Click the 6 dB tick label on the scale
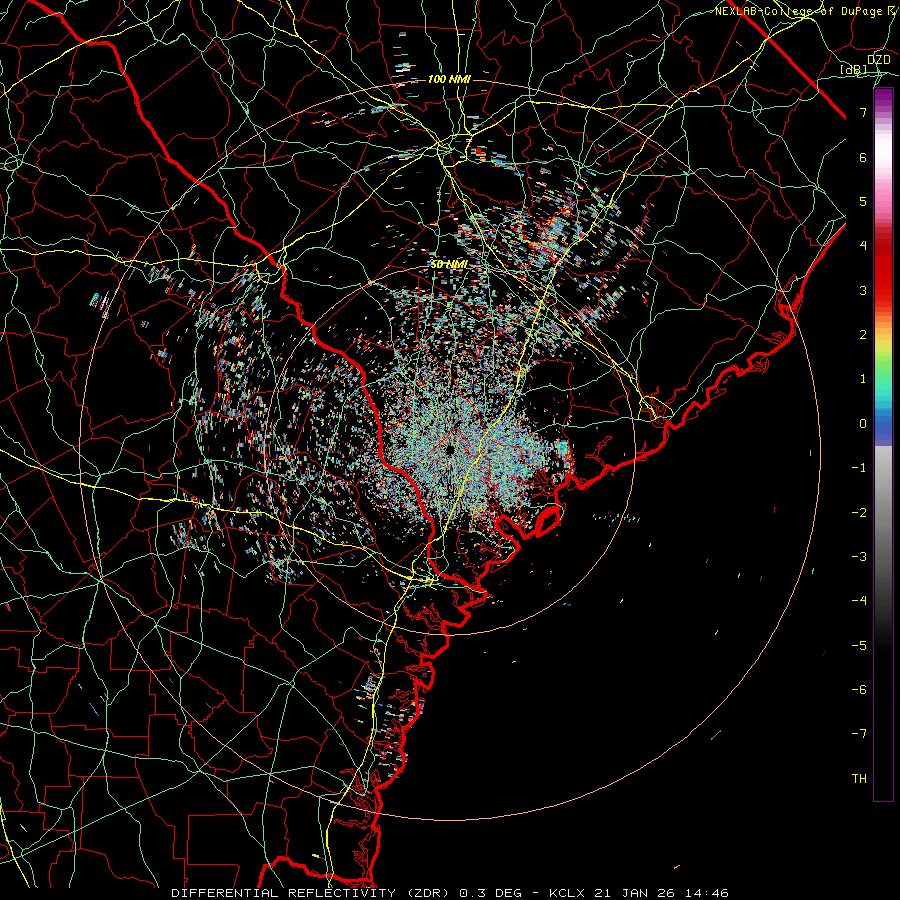Screen dimensions: 900x900 click(863, 157)
